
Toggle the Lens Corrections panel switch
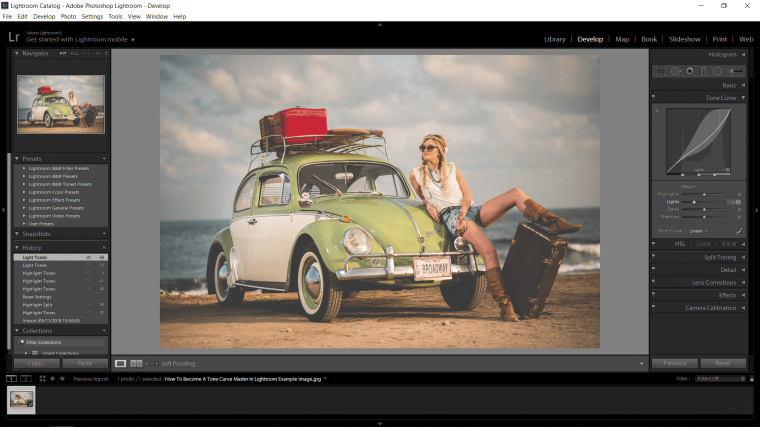click(653, 282)
